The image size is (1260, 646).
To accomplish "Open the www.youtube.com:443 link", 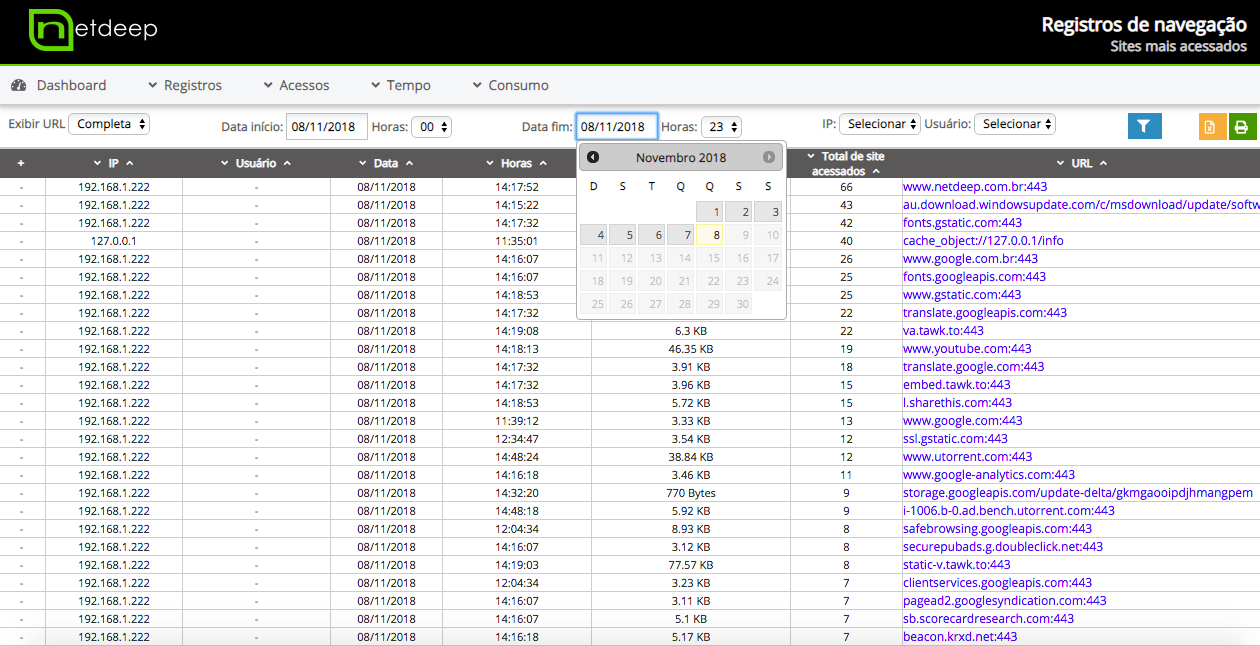I will 966,349.
